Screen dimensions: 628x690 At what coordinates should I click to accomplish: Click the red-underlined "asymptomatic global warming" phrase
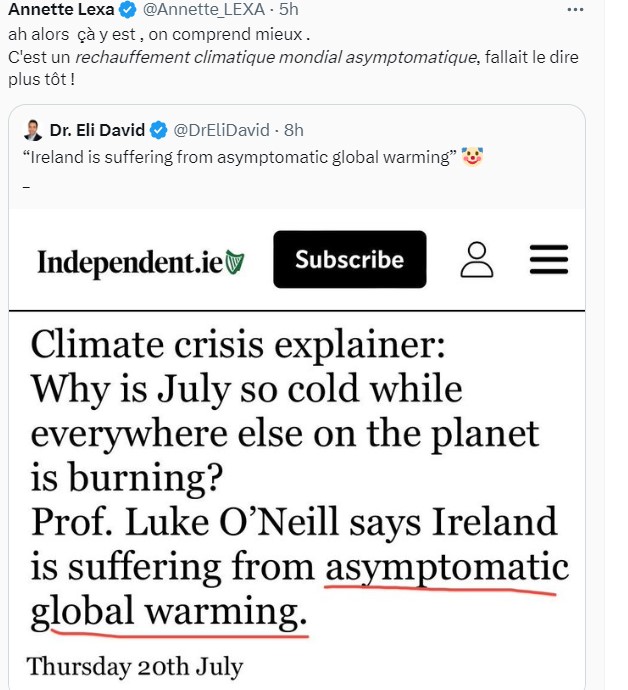coord(446,570)
